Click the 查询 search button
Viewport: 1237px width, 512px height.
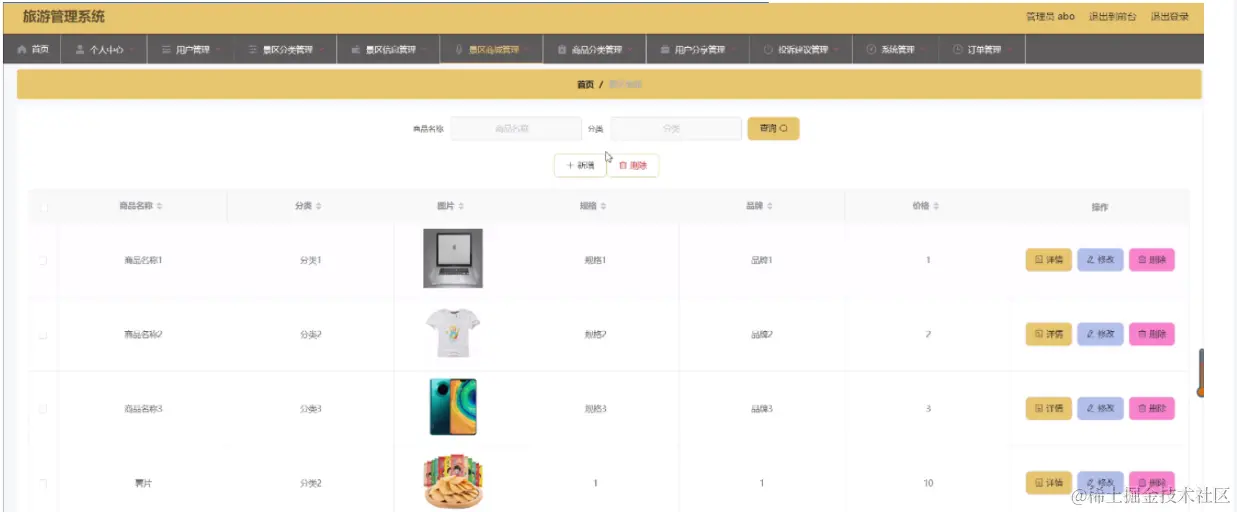(773, 128)
